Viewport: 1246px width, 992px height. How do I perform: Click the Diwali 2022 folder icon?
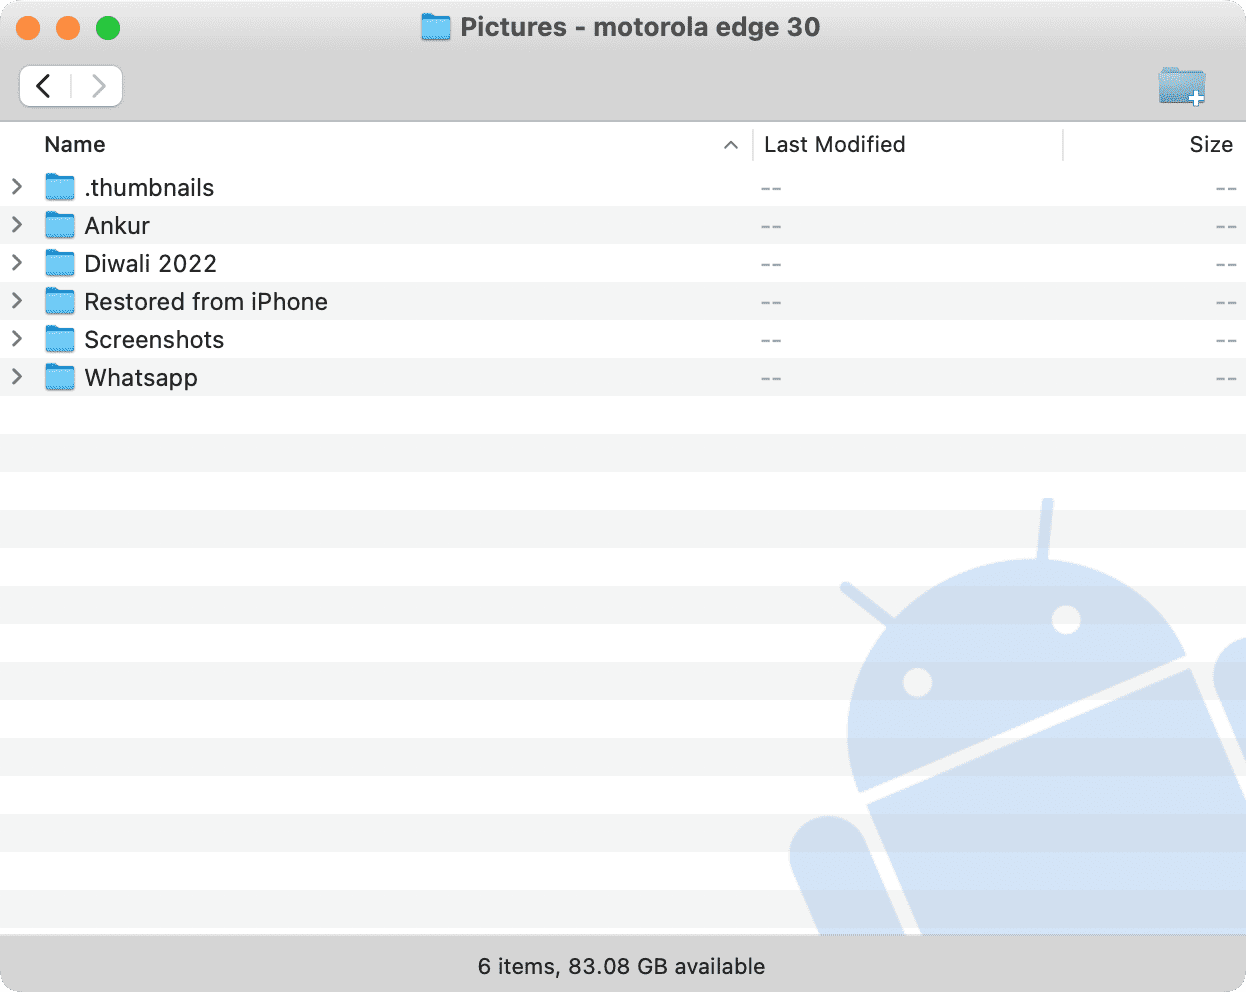click(60, 263)
